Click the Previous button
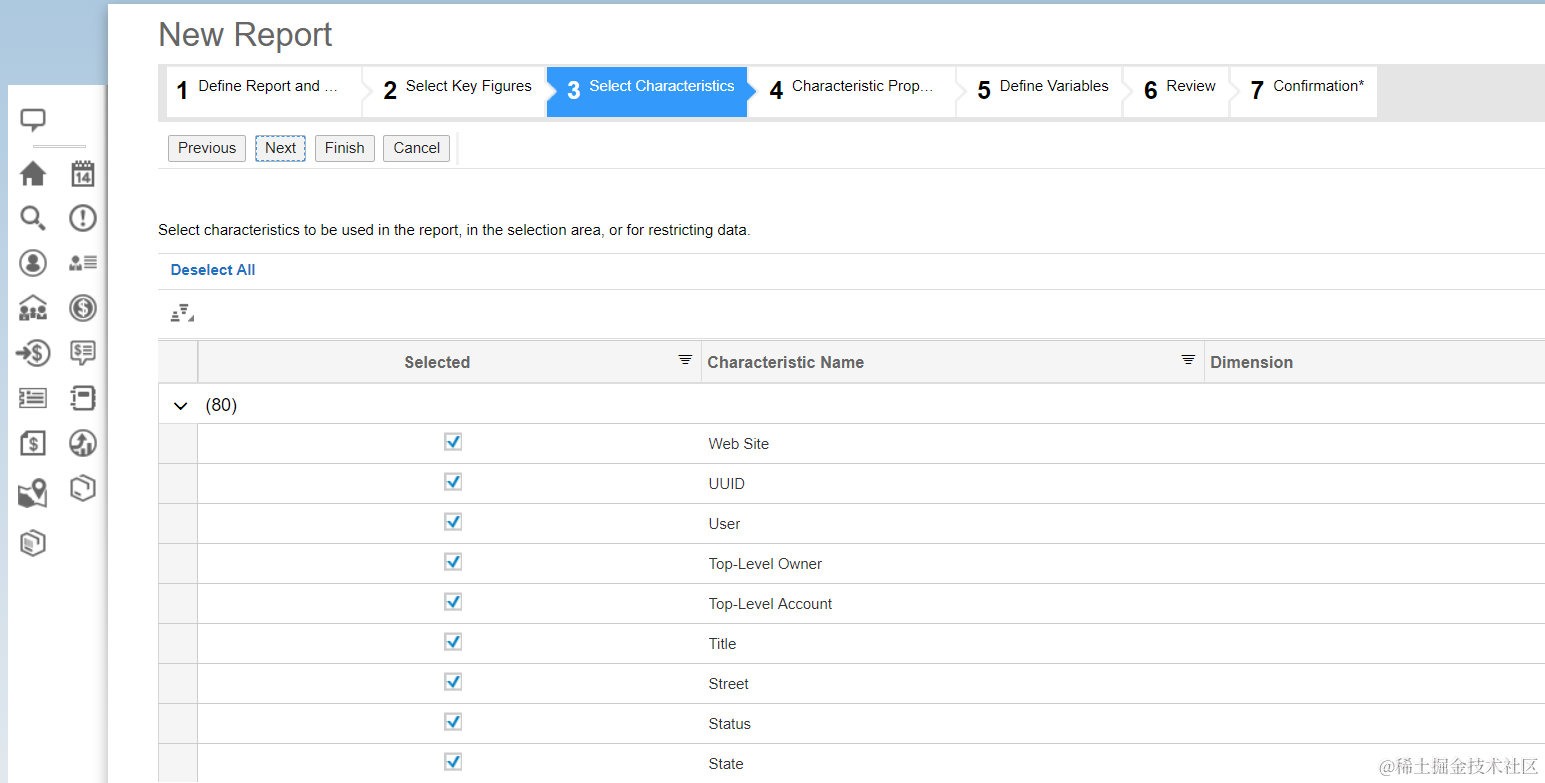 tap(207, 148)
